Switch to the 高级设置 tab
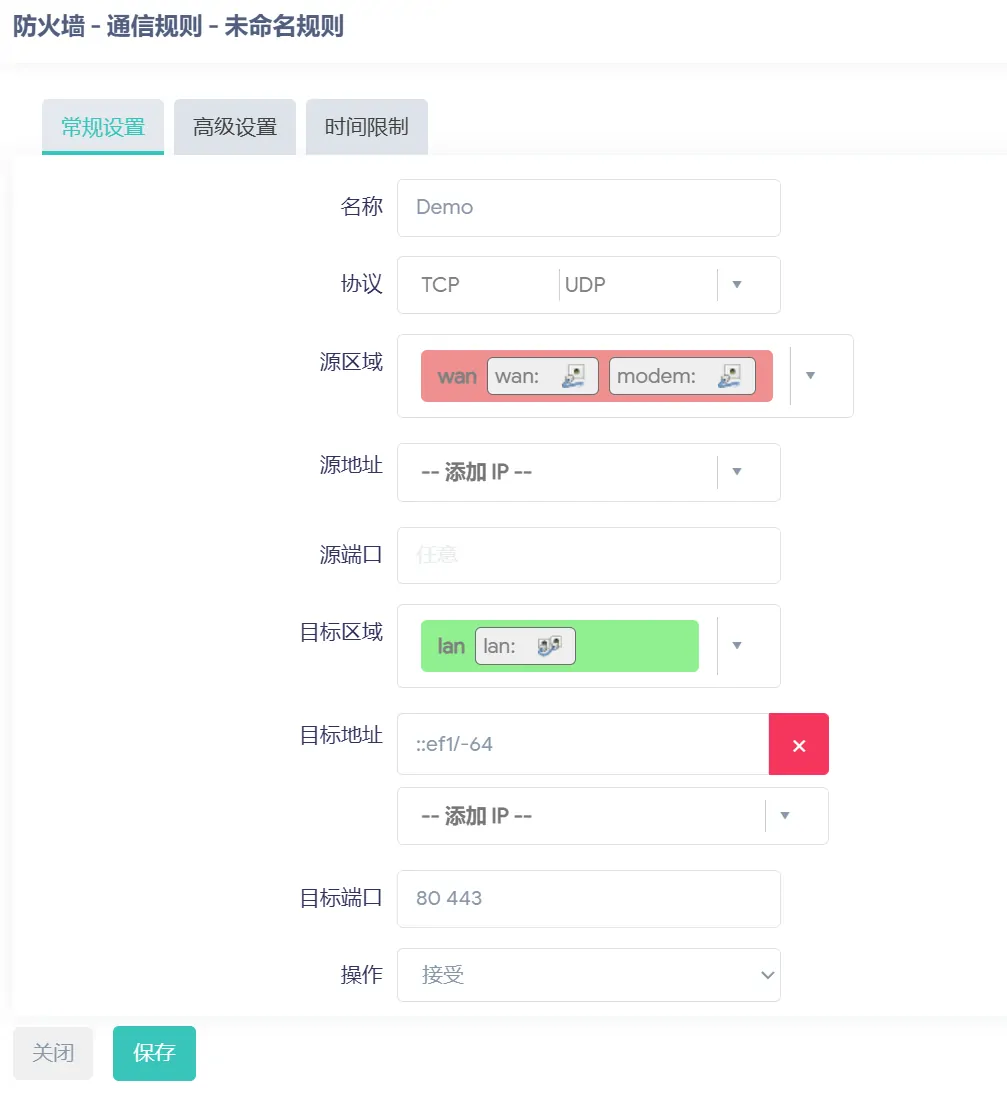This screenshot has height=1115, width=1007. pyautogui.click(x=234, y=126)
